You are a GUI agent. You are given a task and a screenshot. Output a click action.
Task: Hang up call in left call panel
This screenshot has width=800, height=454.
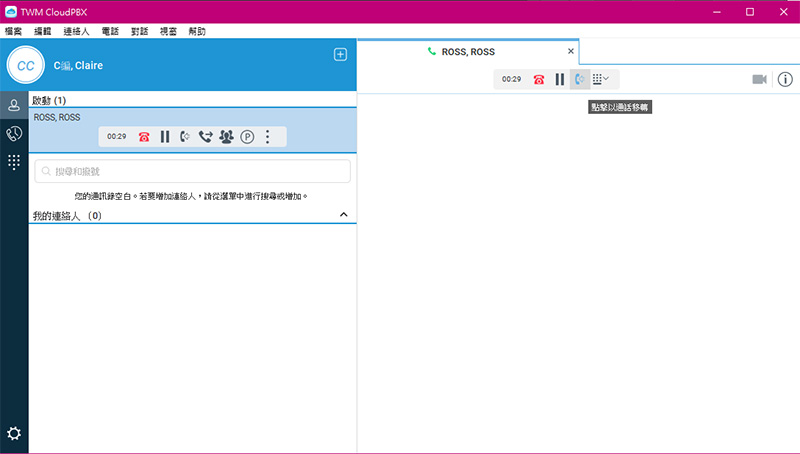coord(144,137)
